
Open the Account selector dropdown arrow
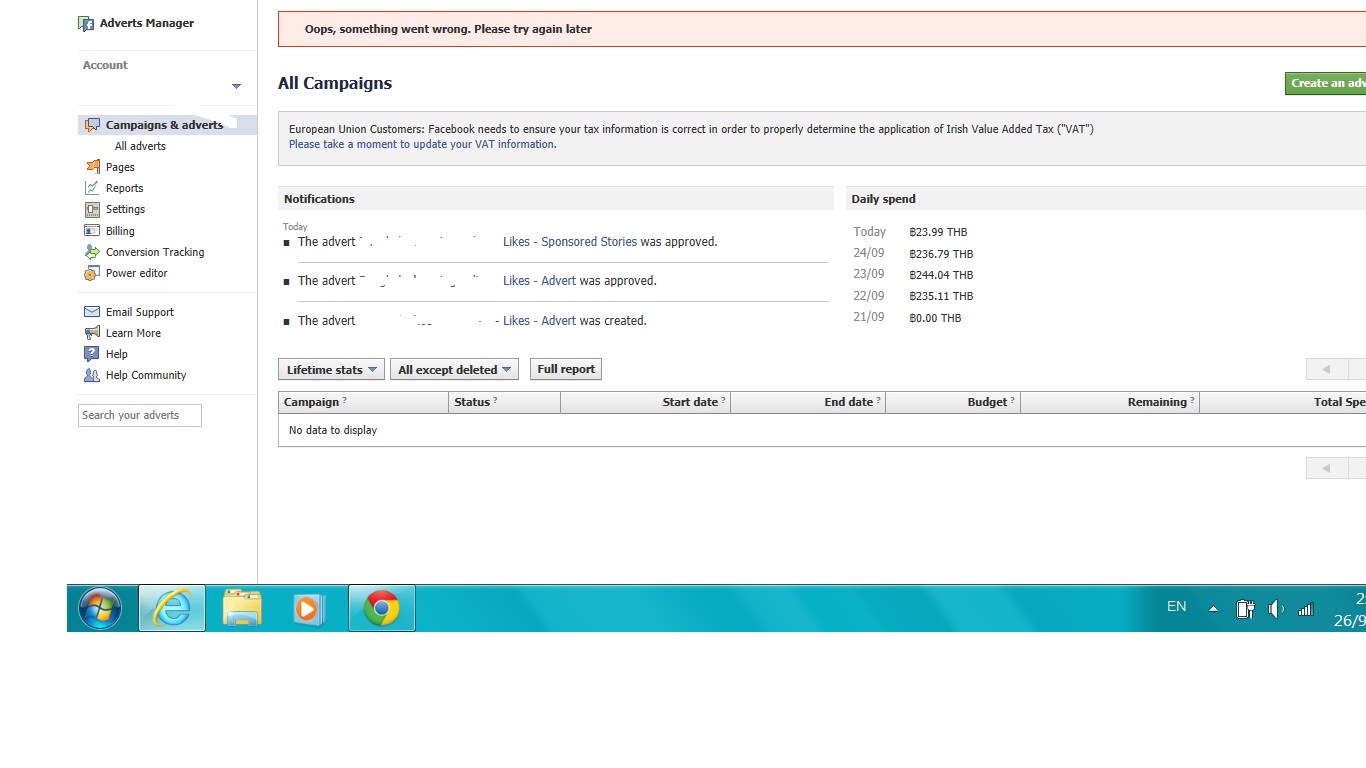[236, 86]
